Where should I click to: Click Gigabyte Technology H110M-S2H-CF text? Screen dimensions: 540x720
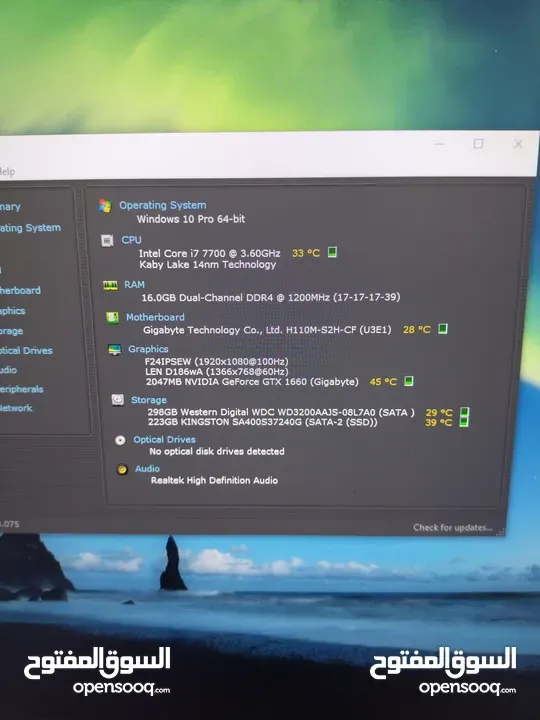[x=267, y=330]
